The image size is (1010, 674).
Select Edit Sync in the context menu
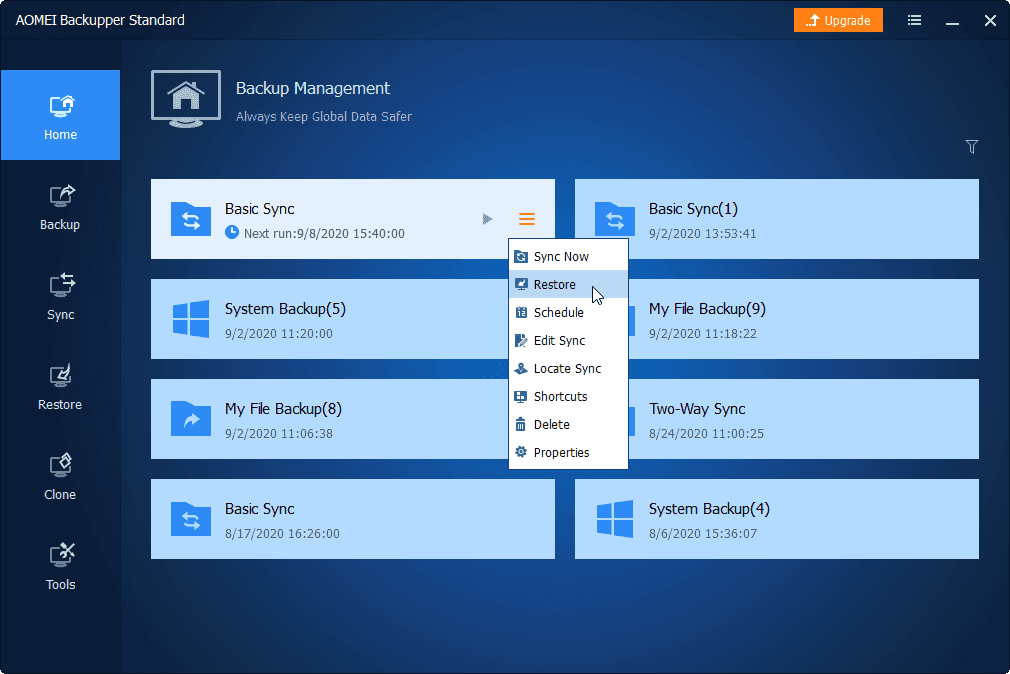pos(568,340)
